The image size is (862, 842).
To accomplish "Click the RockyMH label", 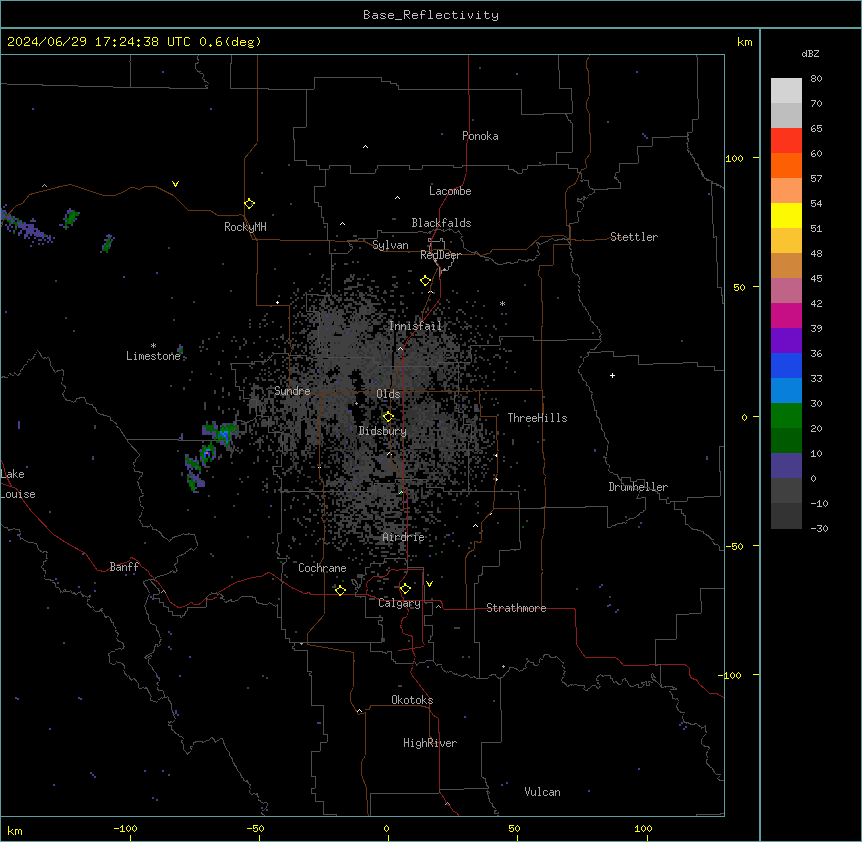I will (245, 227).
